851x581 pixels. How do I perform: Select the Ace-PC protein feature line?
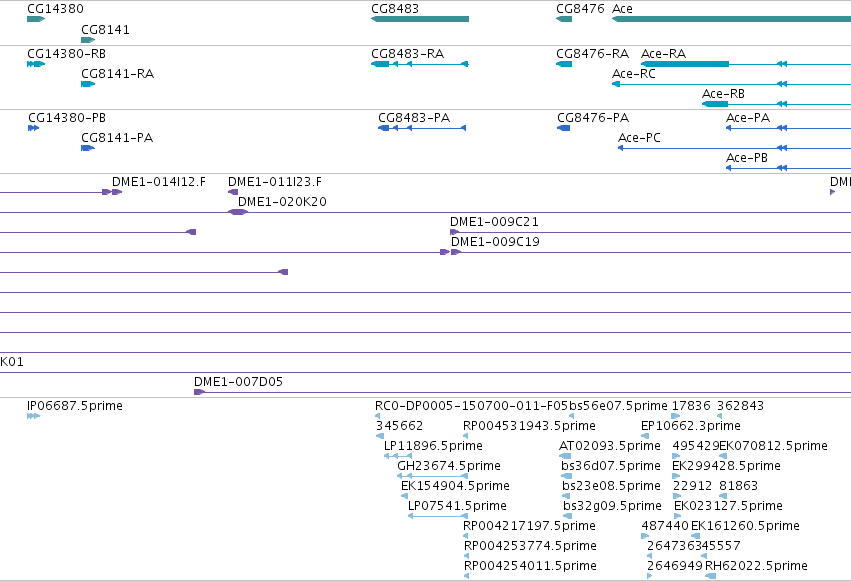coord(734,148)
